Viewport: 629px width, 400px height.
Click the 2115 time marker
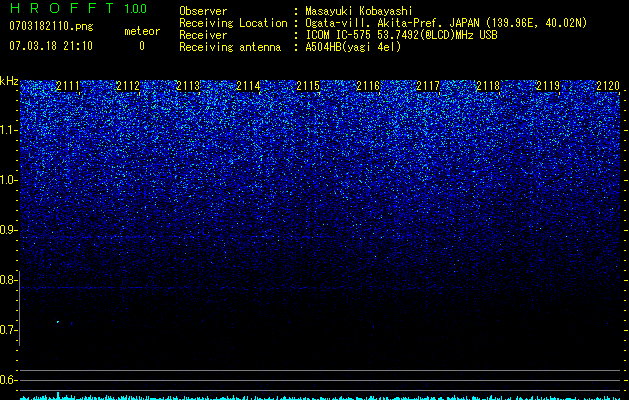click(x=308, y=85)
